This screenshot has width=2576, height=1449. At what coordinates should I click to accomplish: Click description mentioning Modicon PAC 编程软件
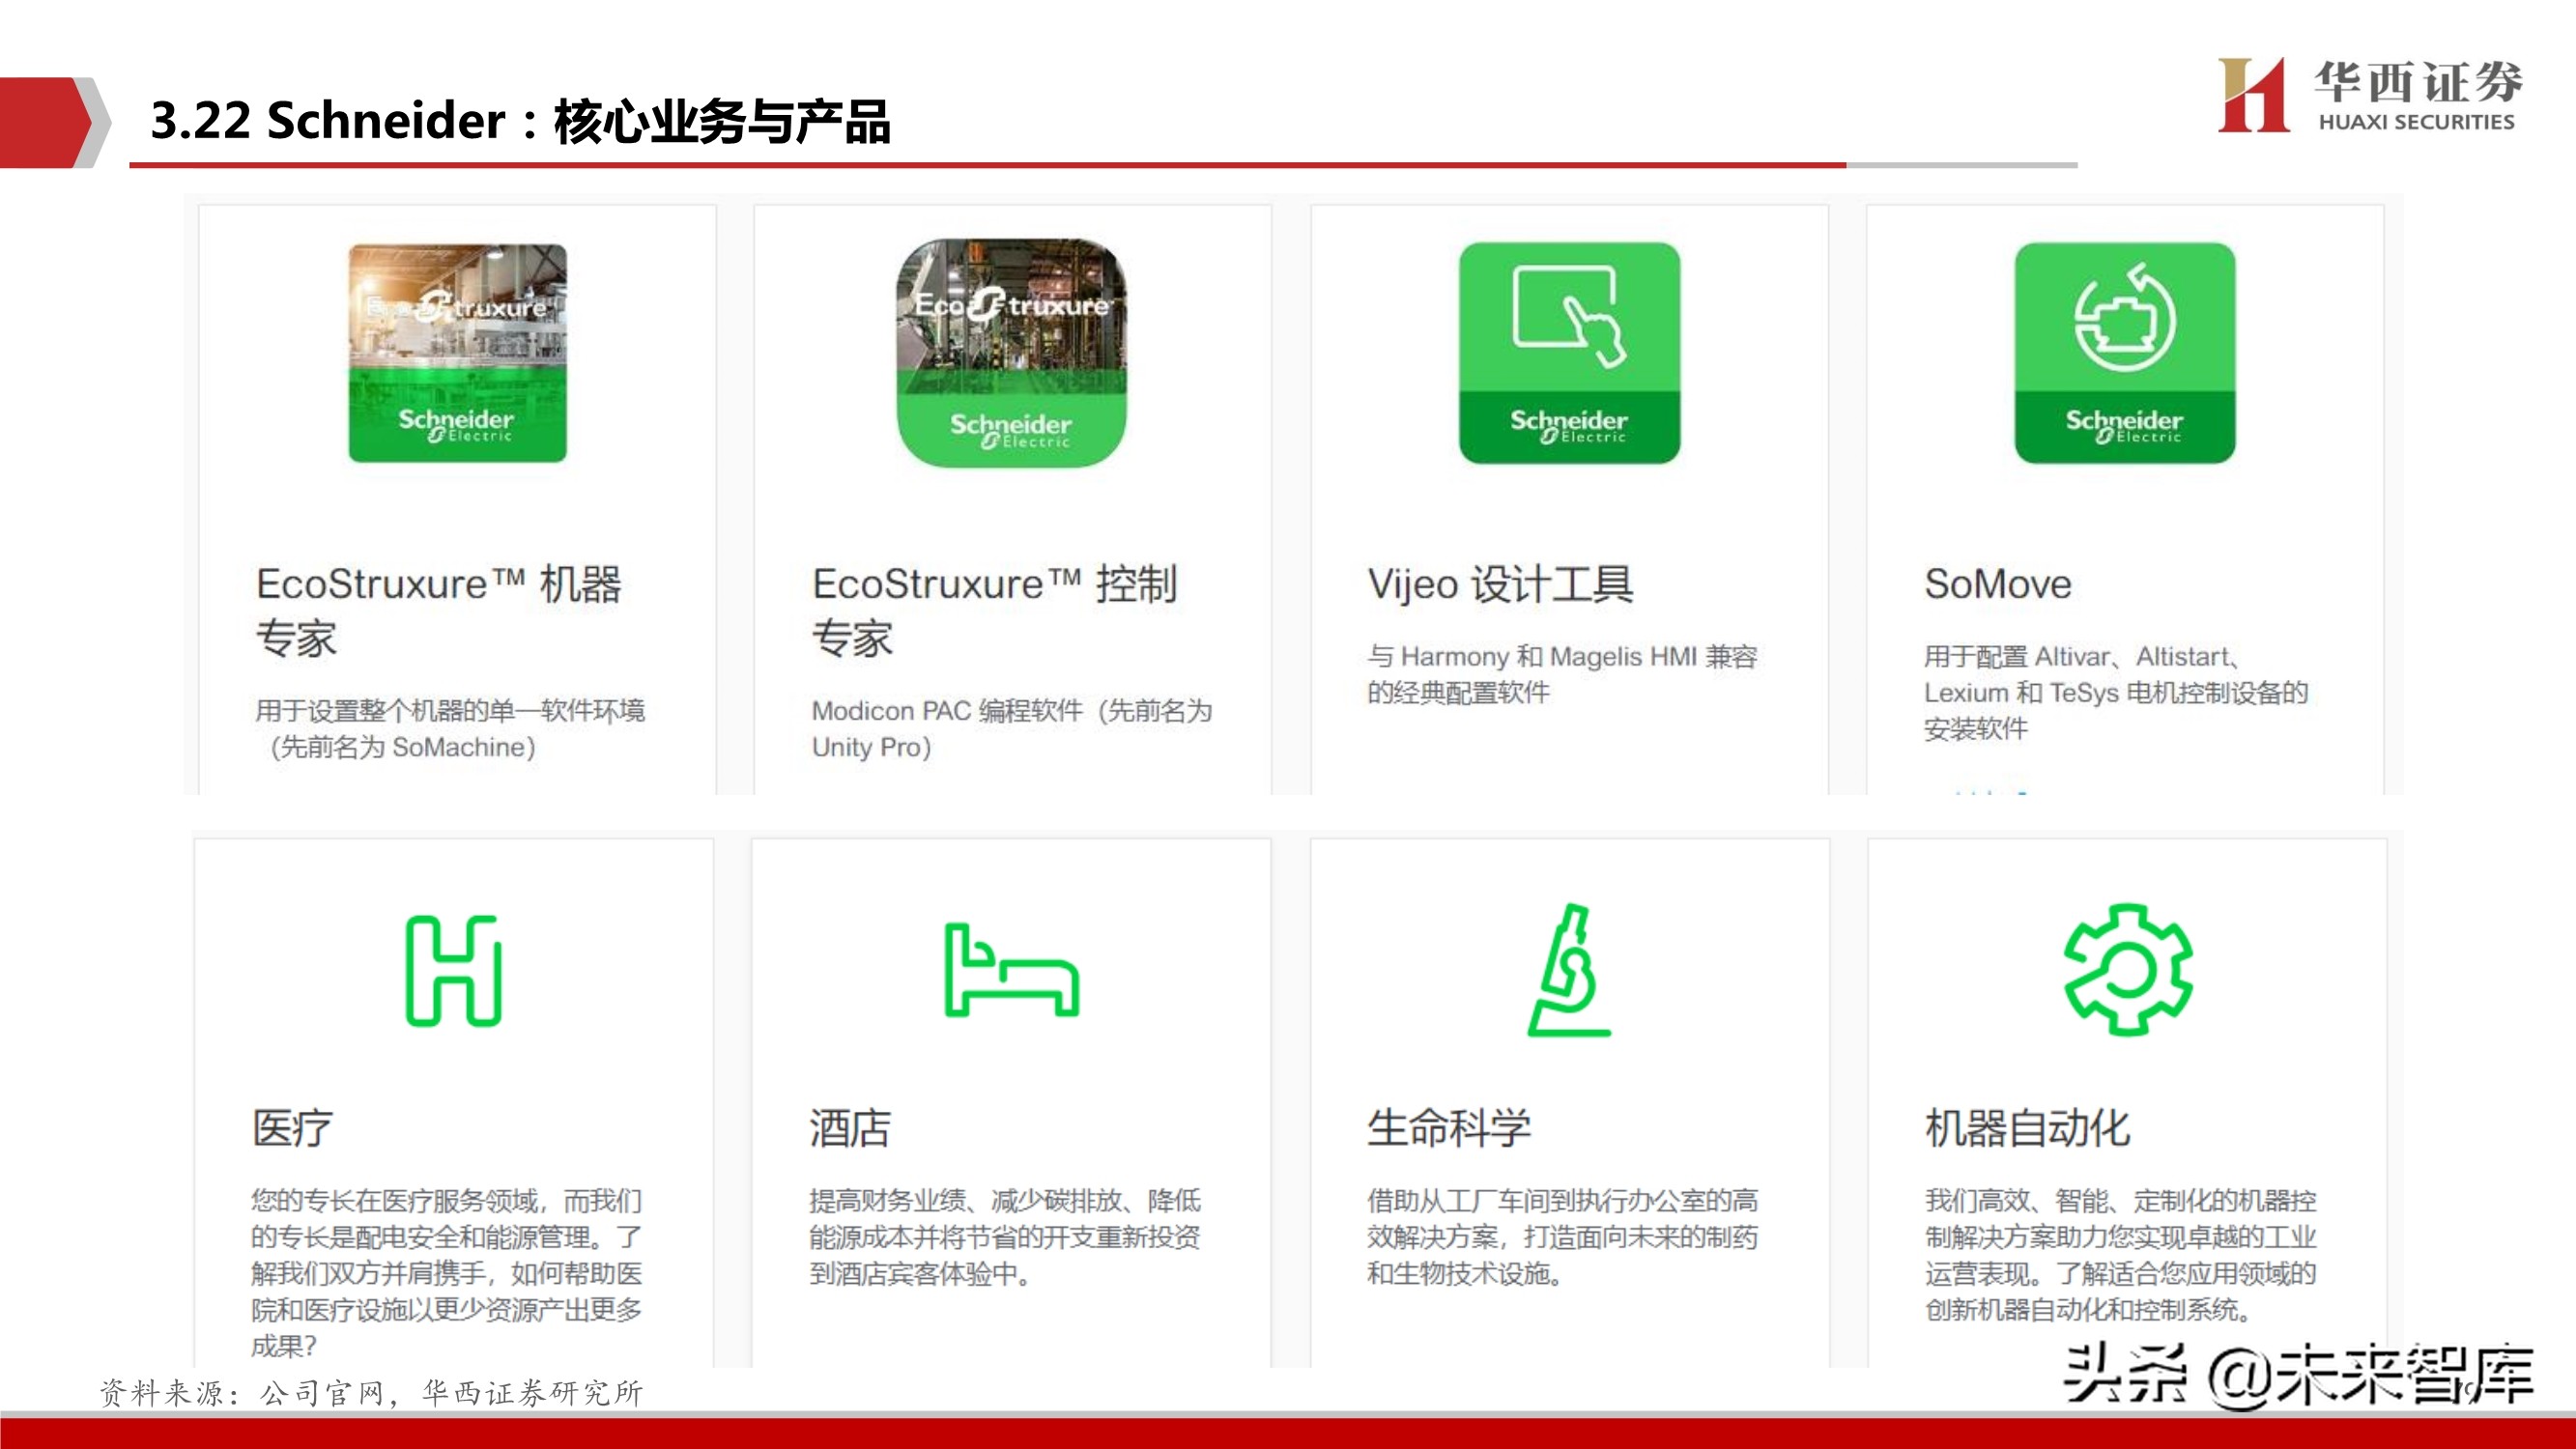pos(1012,729)
